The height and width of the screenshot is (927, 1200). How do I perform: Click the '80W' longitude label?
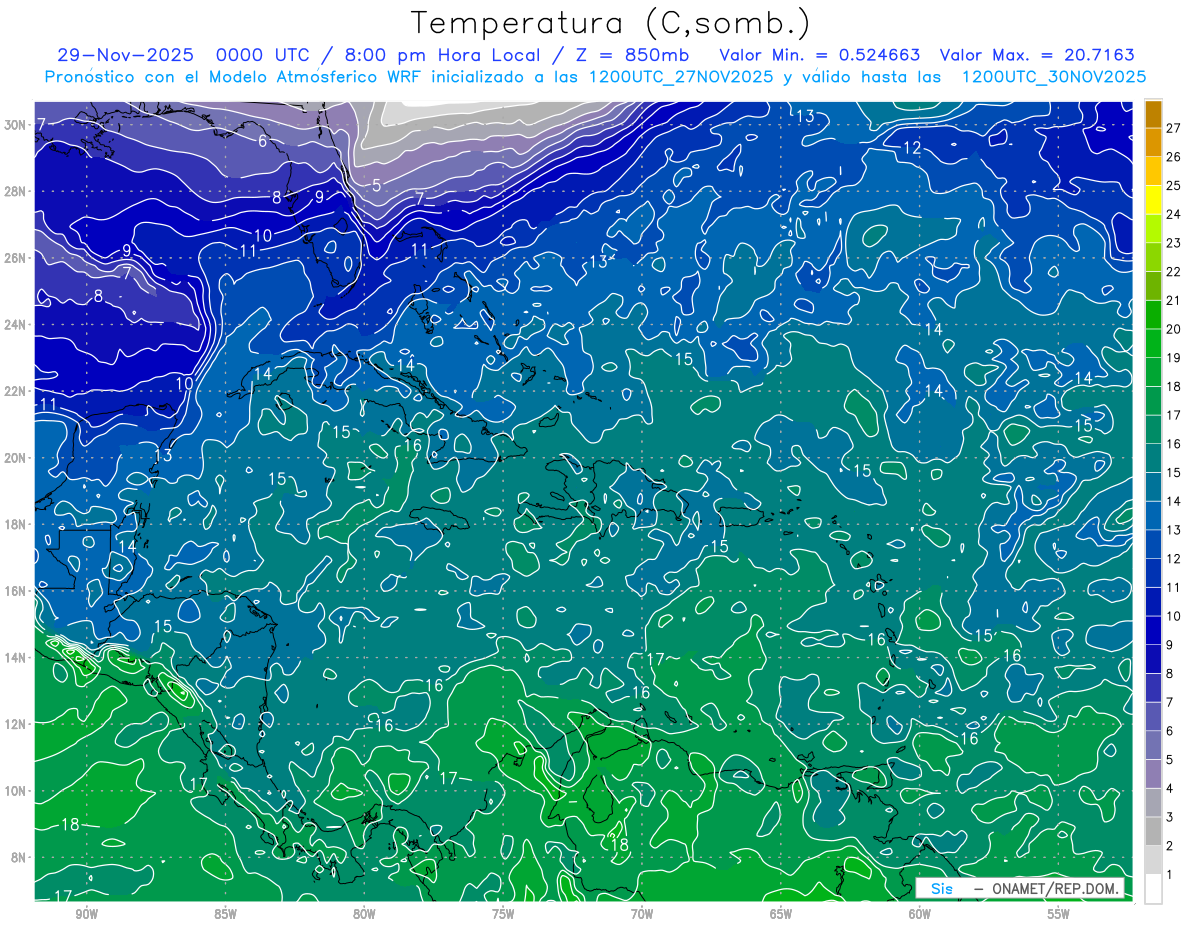click(364, 914)
